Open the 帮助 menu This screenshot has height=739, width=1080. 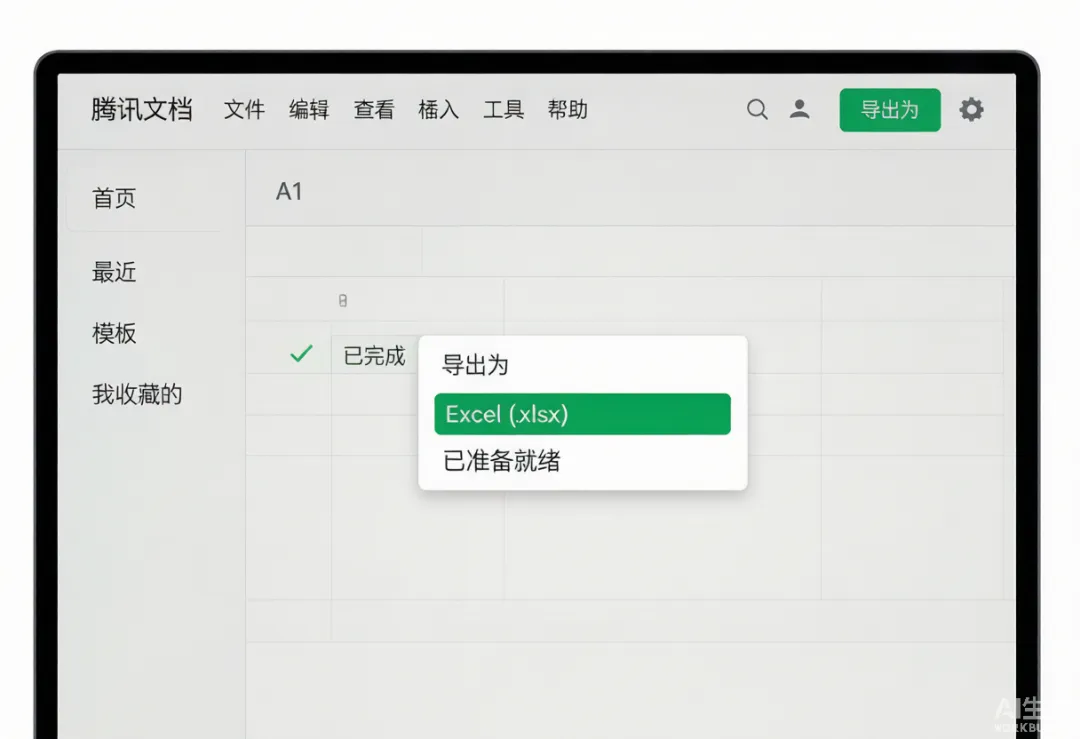568,110
